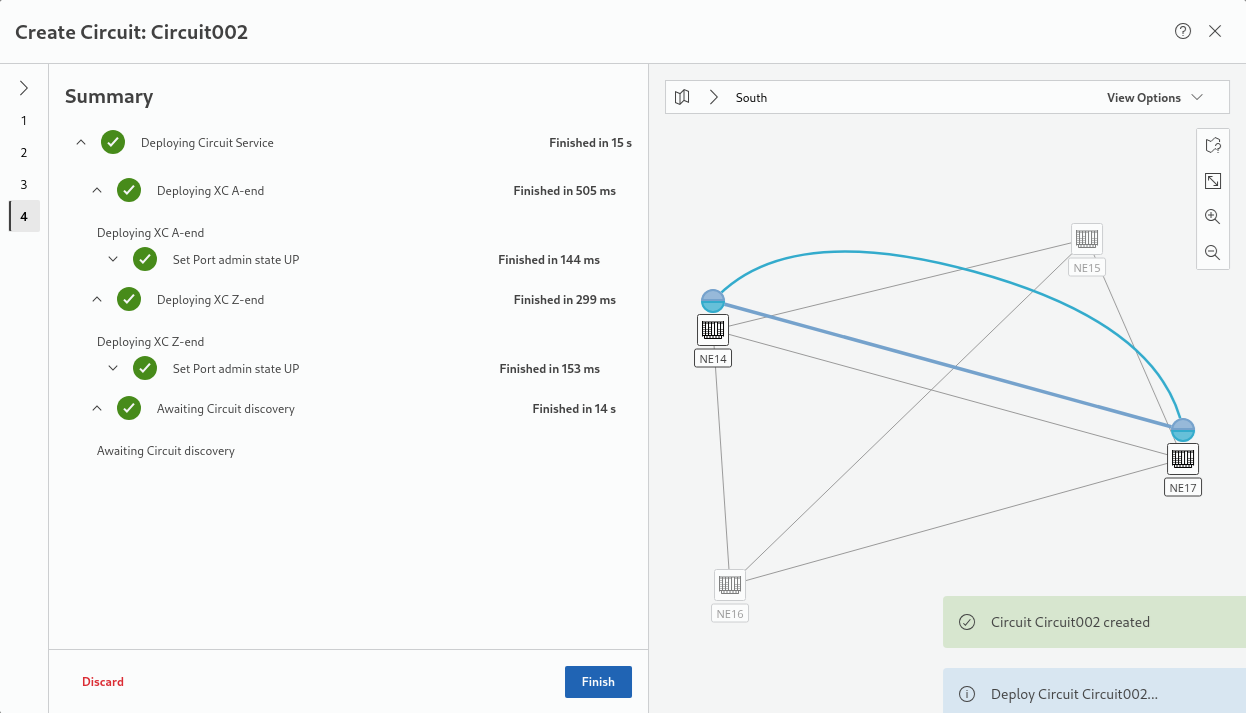Click the fit-to-screen icon on the map

click(1213, 181)
